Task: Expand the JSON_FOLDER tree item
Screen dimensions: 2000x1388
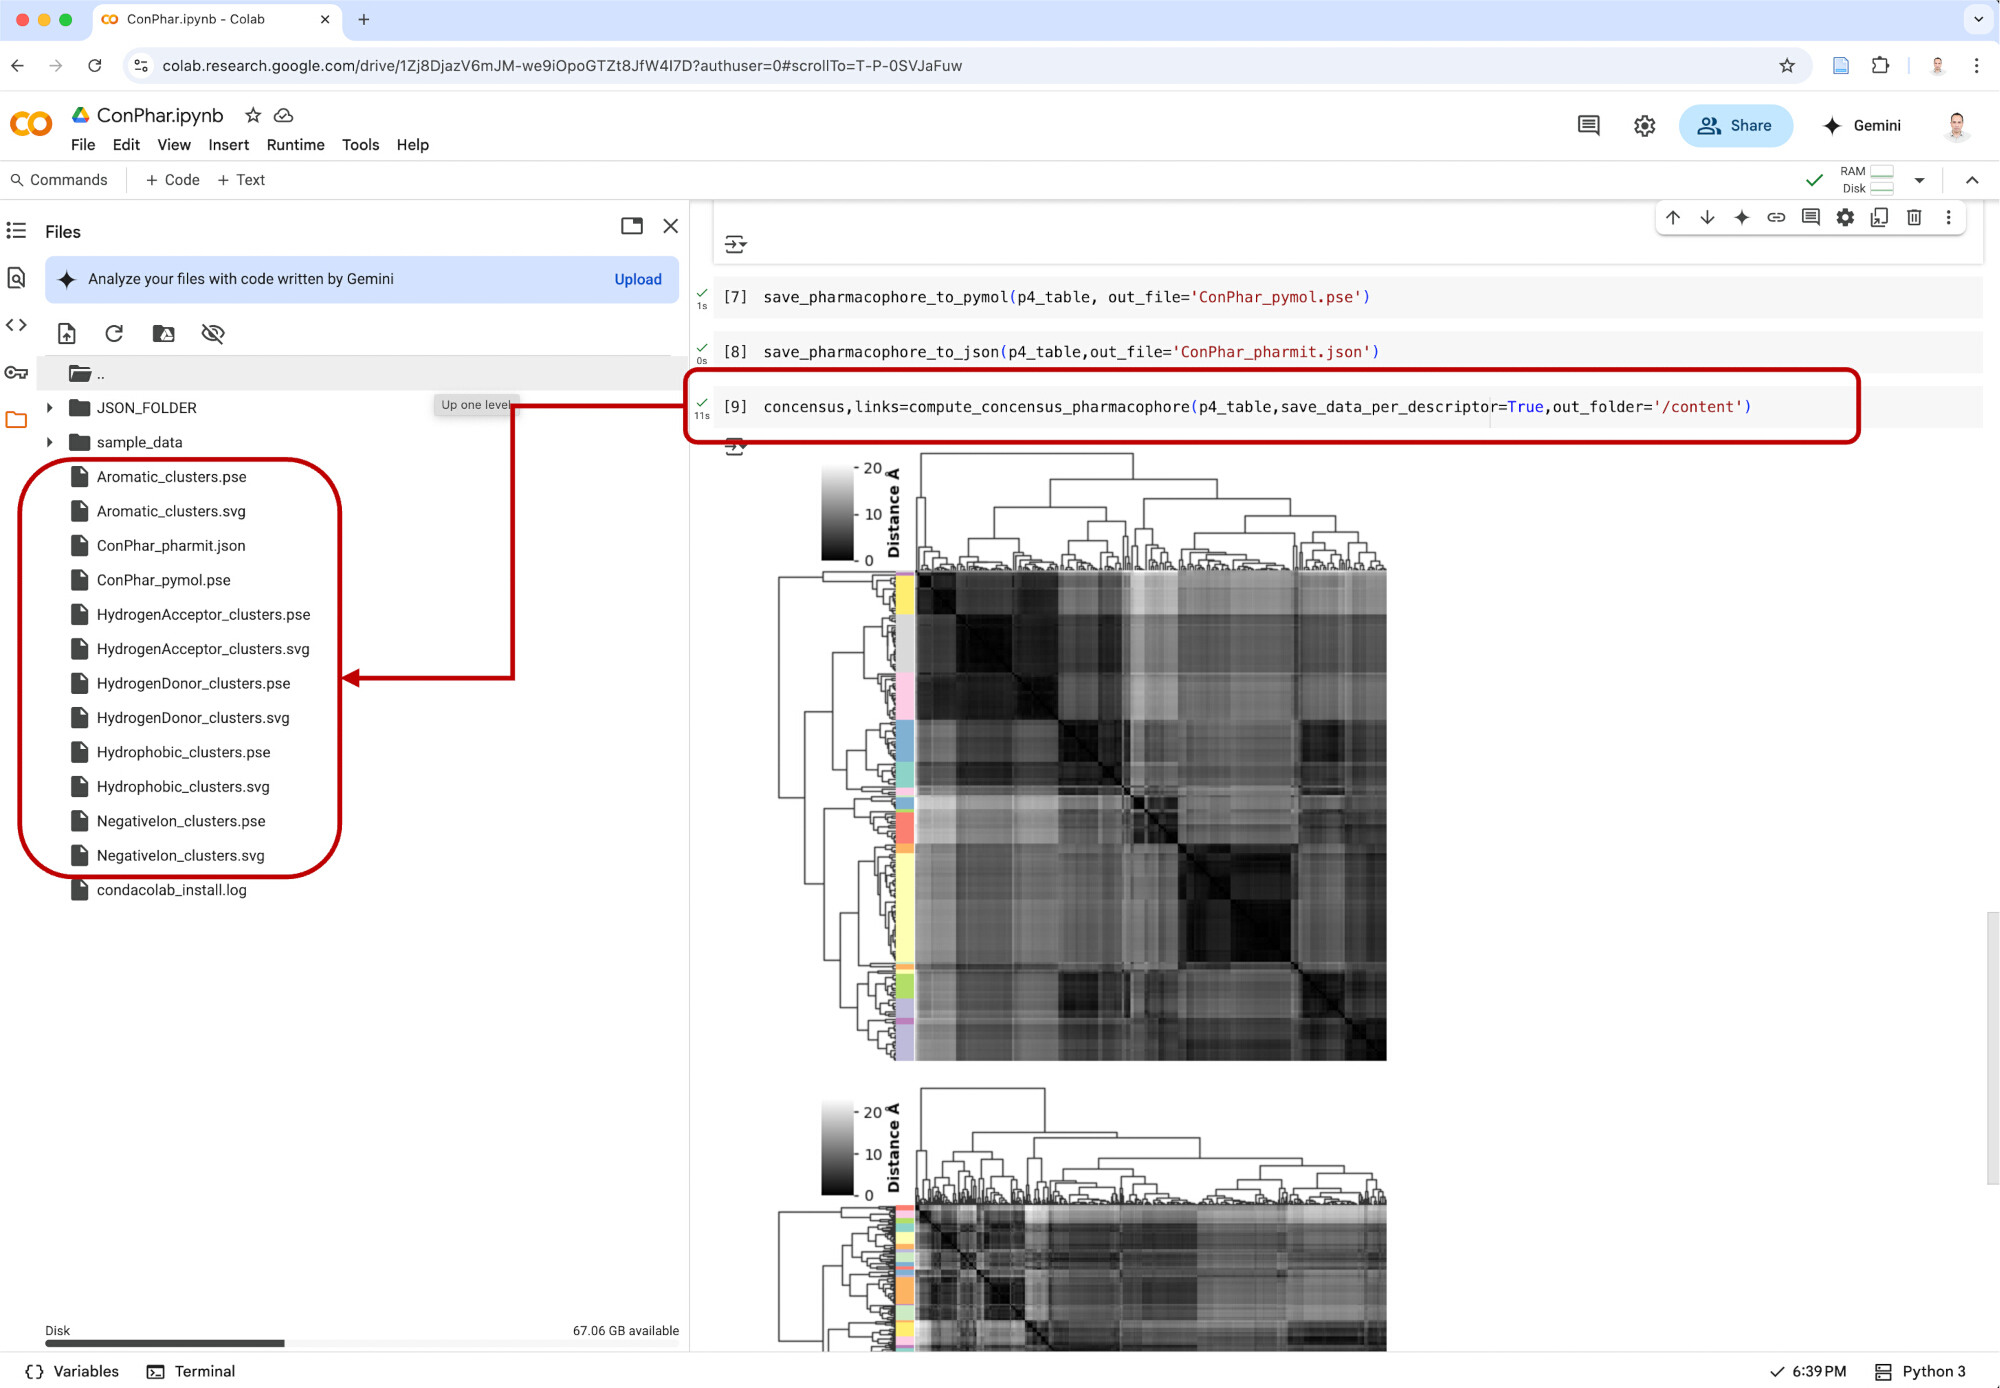Action: tap(49, 407)
